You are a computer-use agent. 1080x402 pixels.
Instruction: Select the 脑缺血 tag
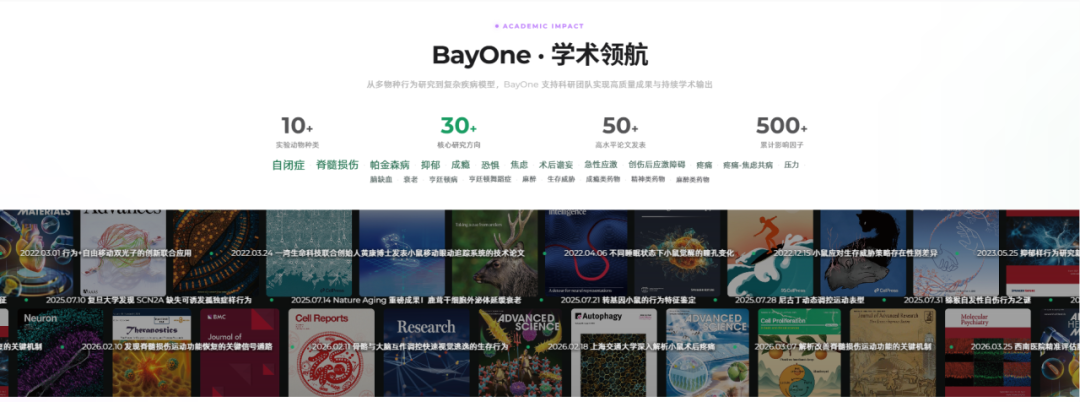click(x=381, y=180)
